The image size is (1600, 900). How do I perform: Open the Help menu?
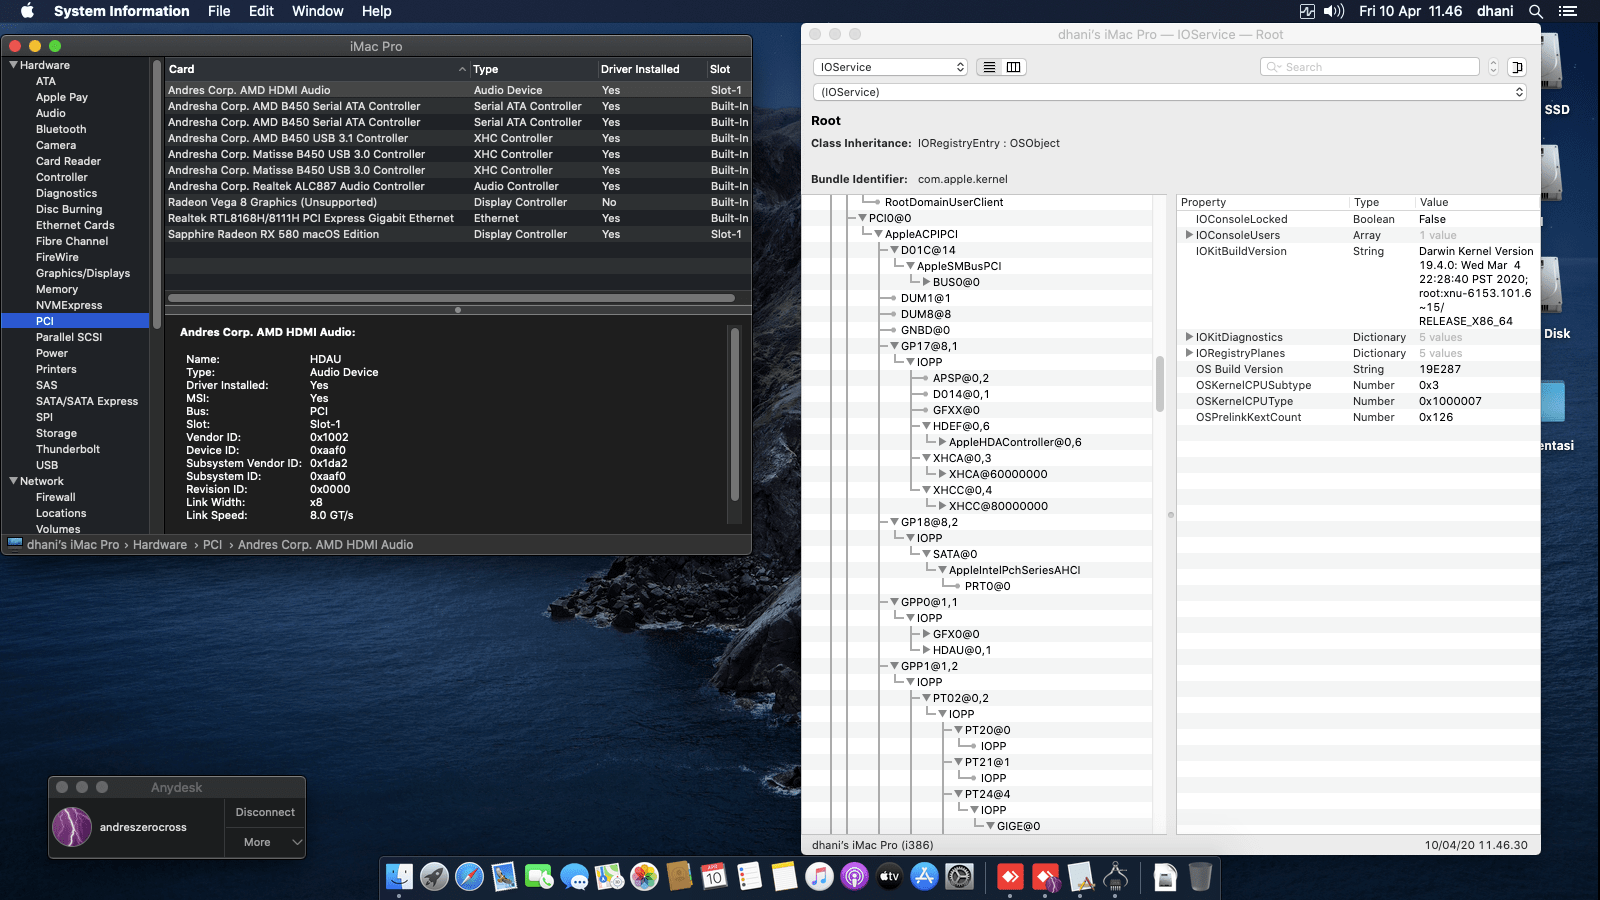point(377,11)
